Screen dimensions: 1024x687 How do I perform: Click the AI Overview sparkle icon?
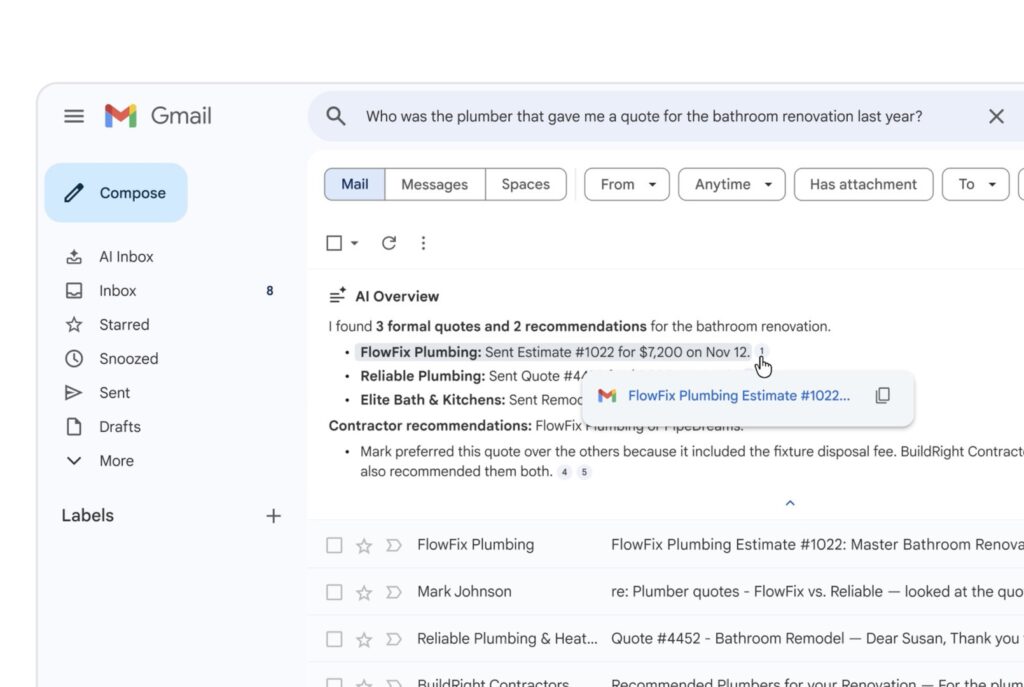337,296
